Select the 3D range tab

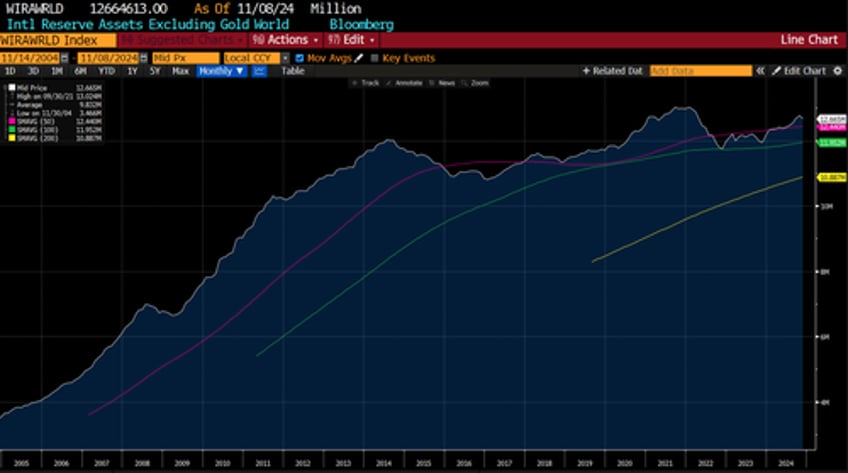tap(33, 71)
